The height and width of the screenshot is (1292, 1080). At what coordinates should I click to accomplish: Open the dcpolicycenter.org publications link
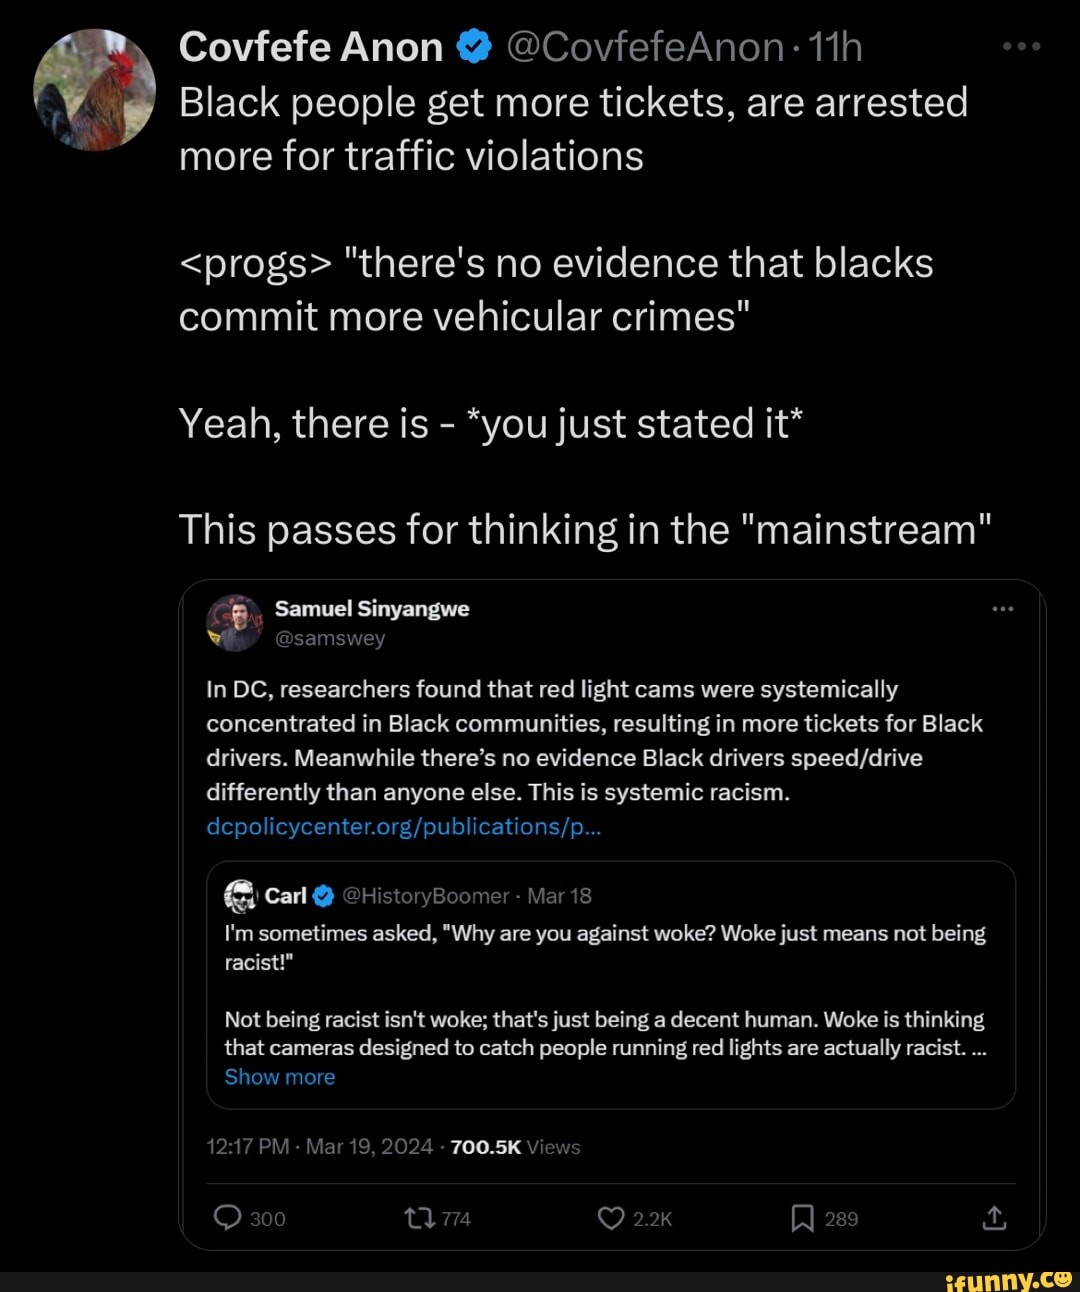[403, 826]
